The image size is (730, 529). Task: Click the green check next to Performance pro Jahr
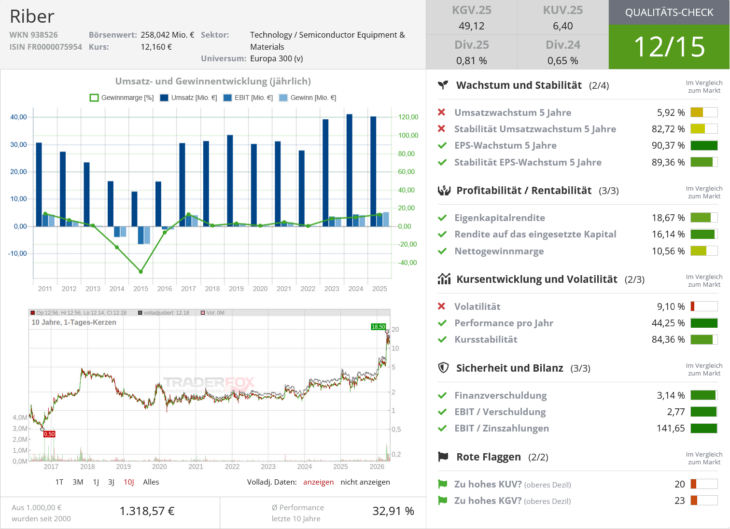pos(442,323)
